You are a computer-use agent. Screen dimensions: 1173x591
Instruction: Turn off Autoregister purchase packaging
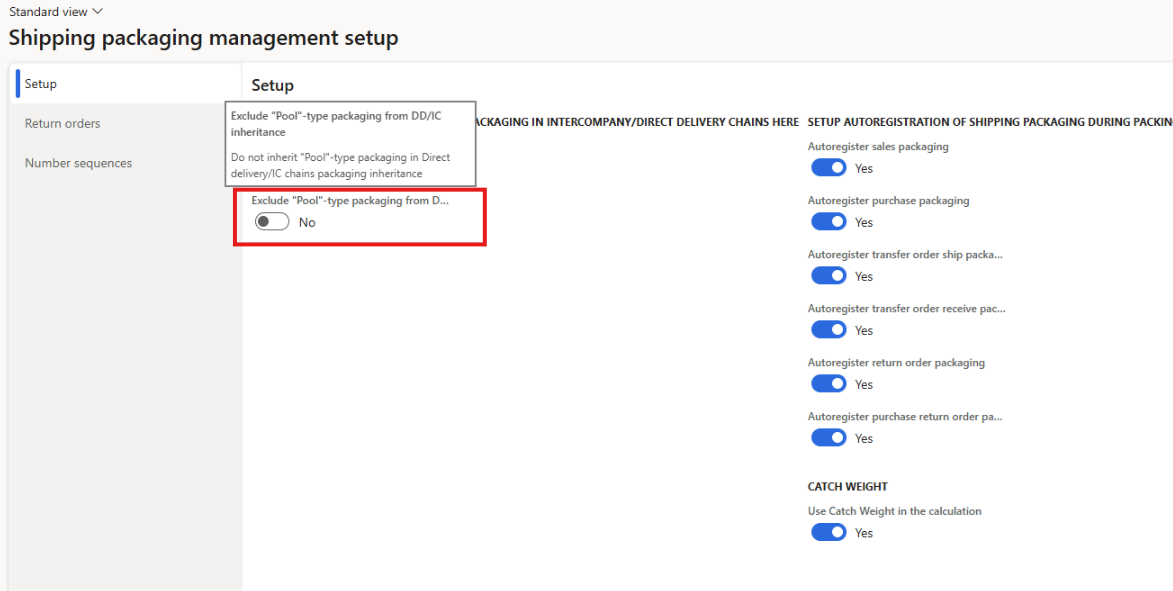(828, 221)
